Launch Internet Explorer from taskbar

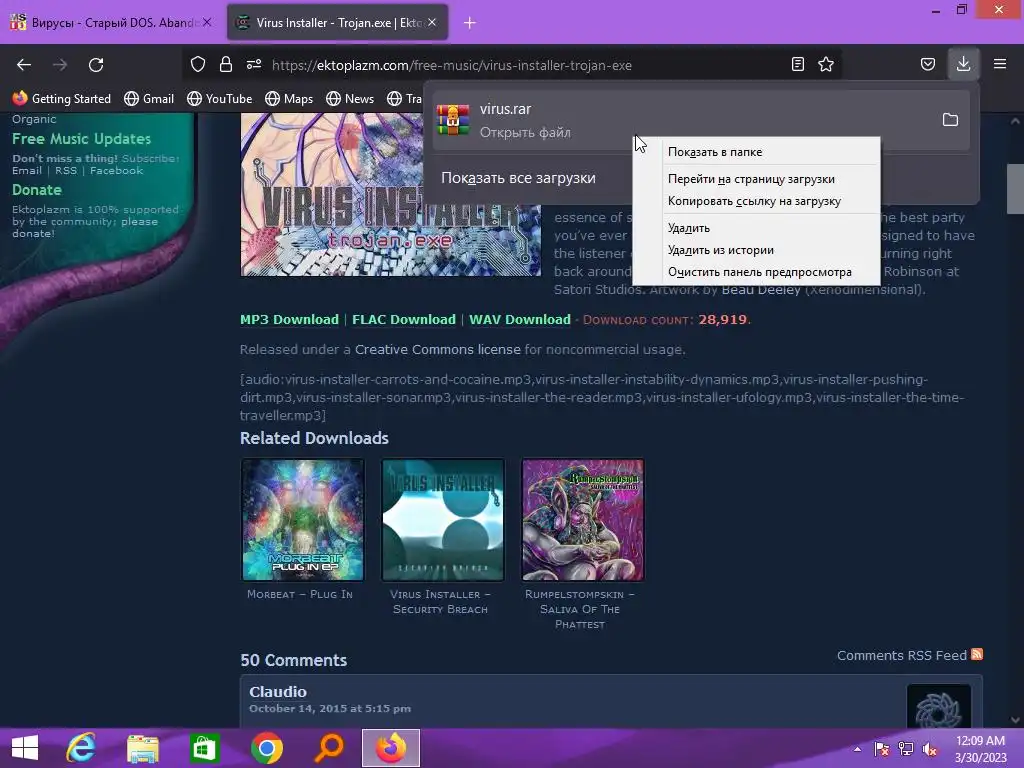point(81,748)
